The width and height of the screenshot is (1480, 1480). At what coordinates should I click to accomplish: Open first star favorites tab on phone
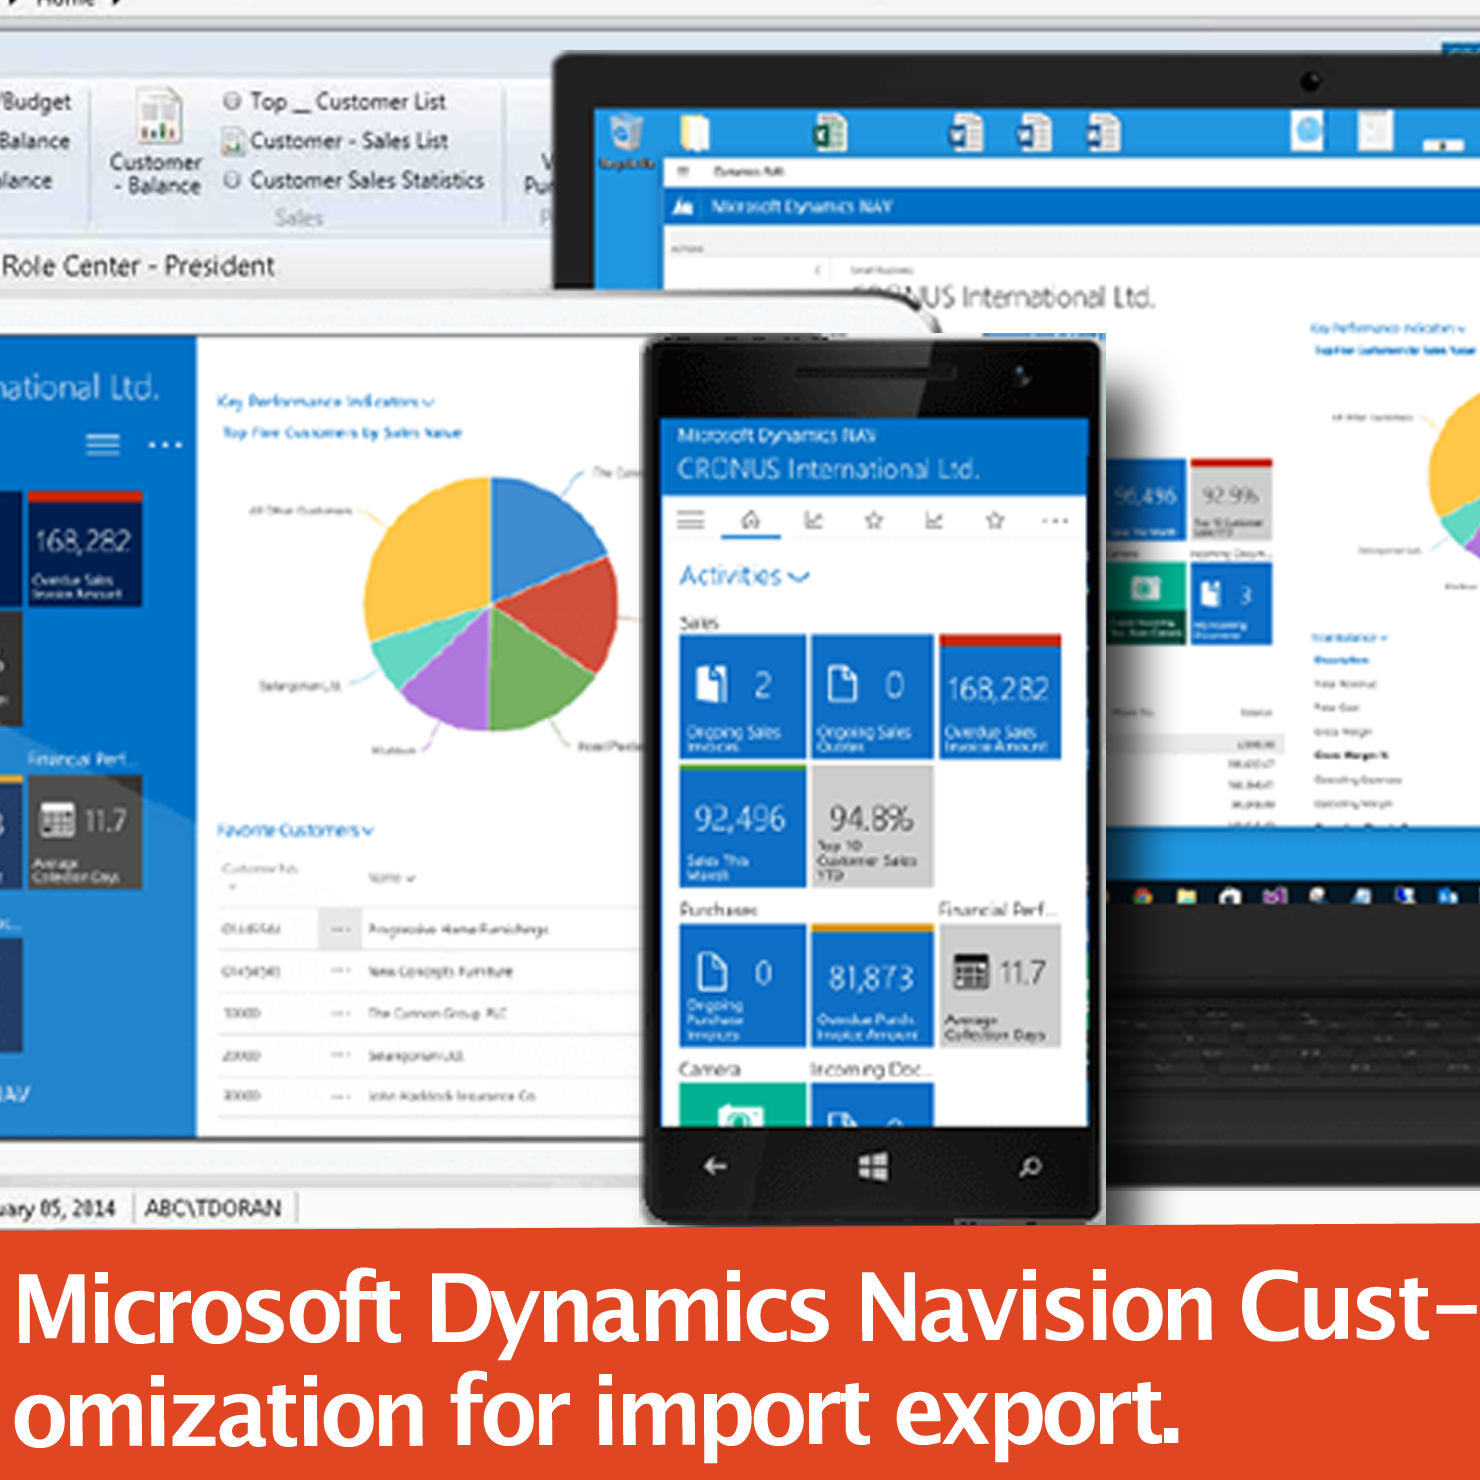click(874, 520)
